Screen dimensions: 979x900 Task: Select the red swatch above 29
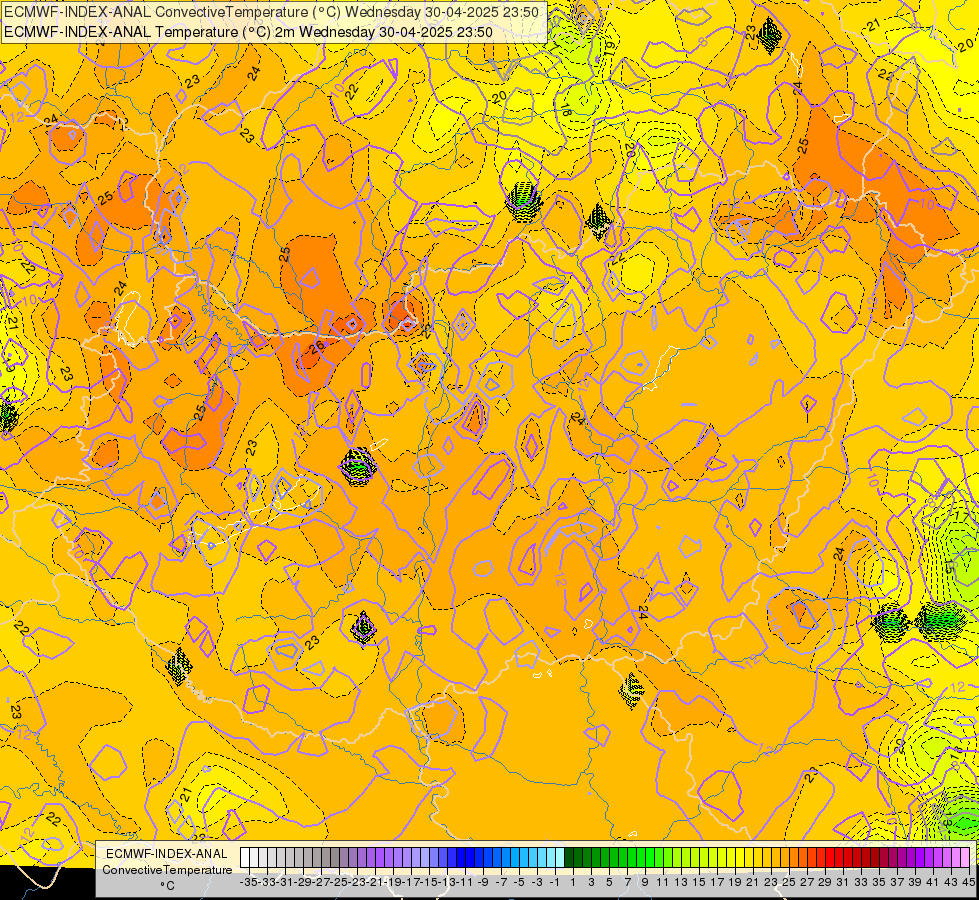pos(822,858)
